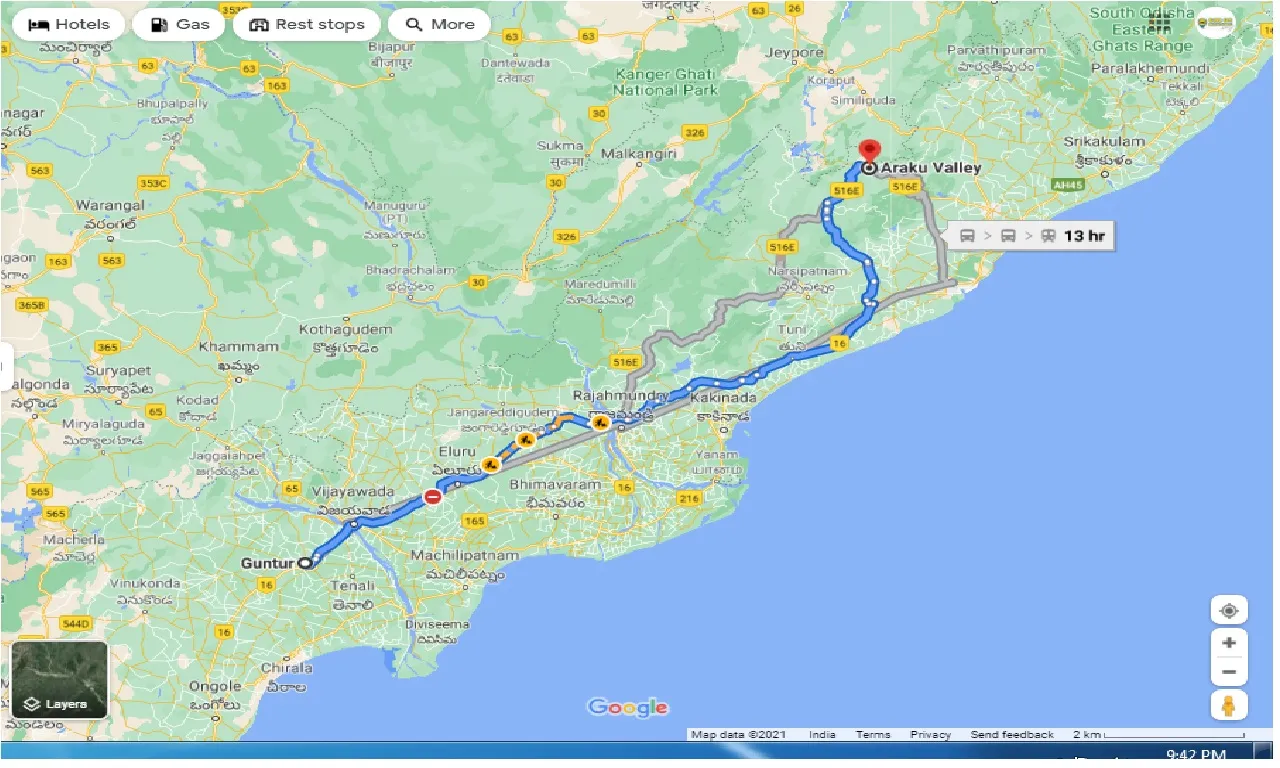Zoom out of the map

1229,671
